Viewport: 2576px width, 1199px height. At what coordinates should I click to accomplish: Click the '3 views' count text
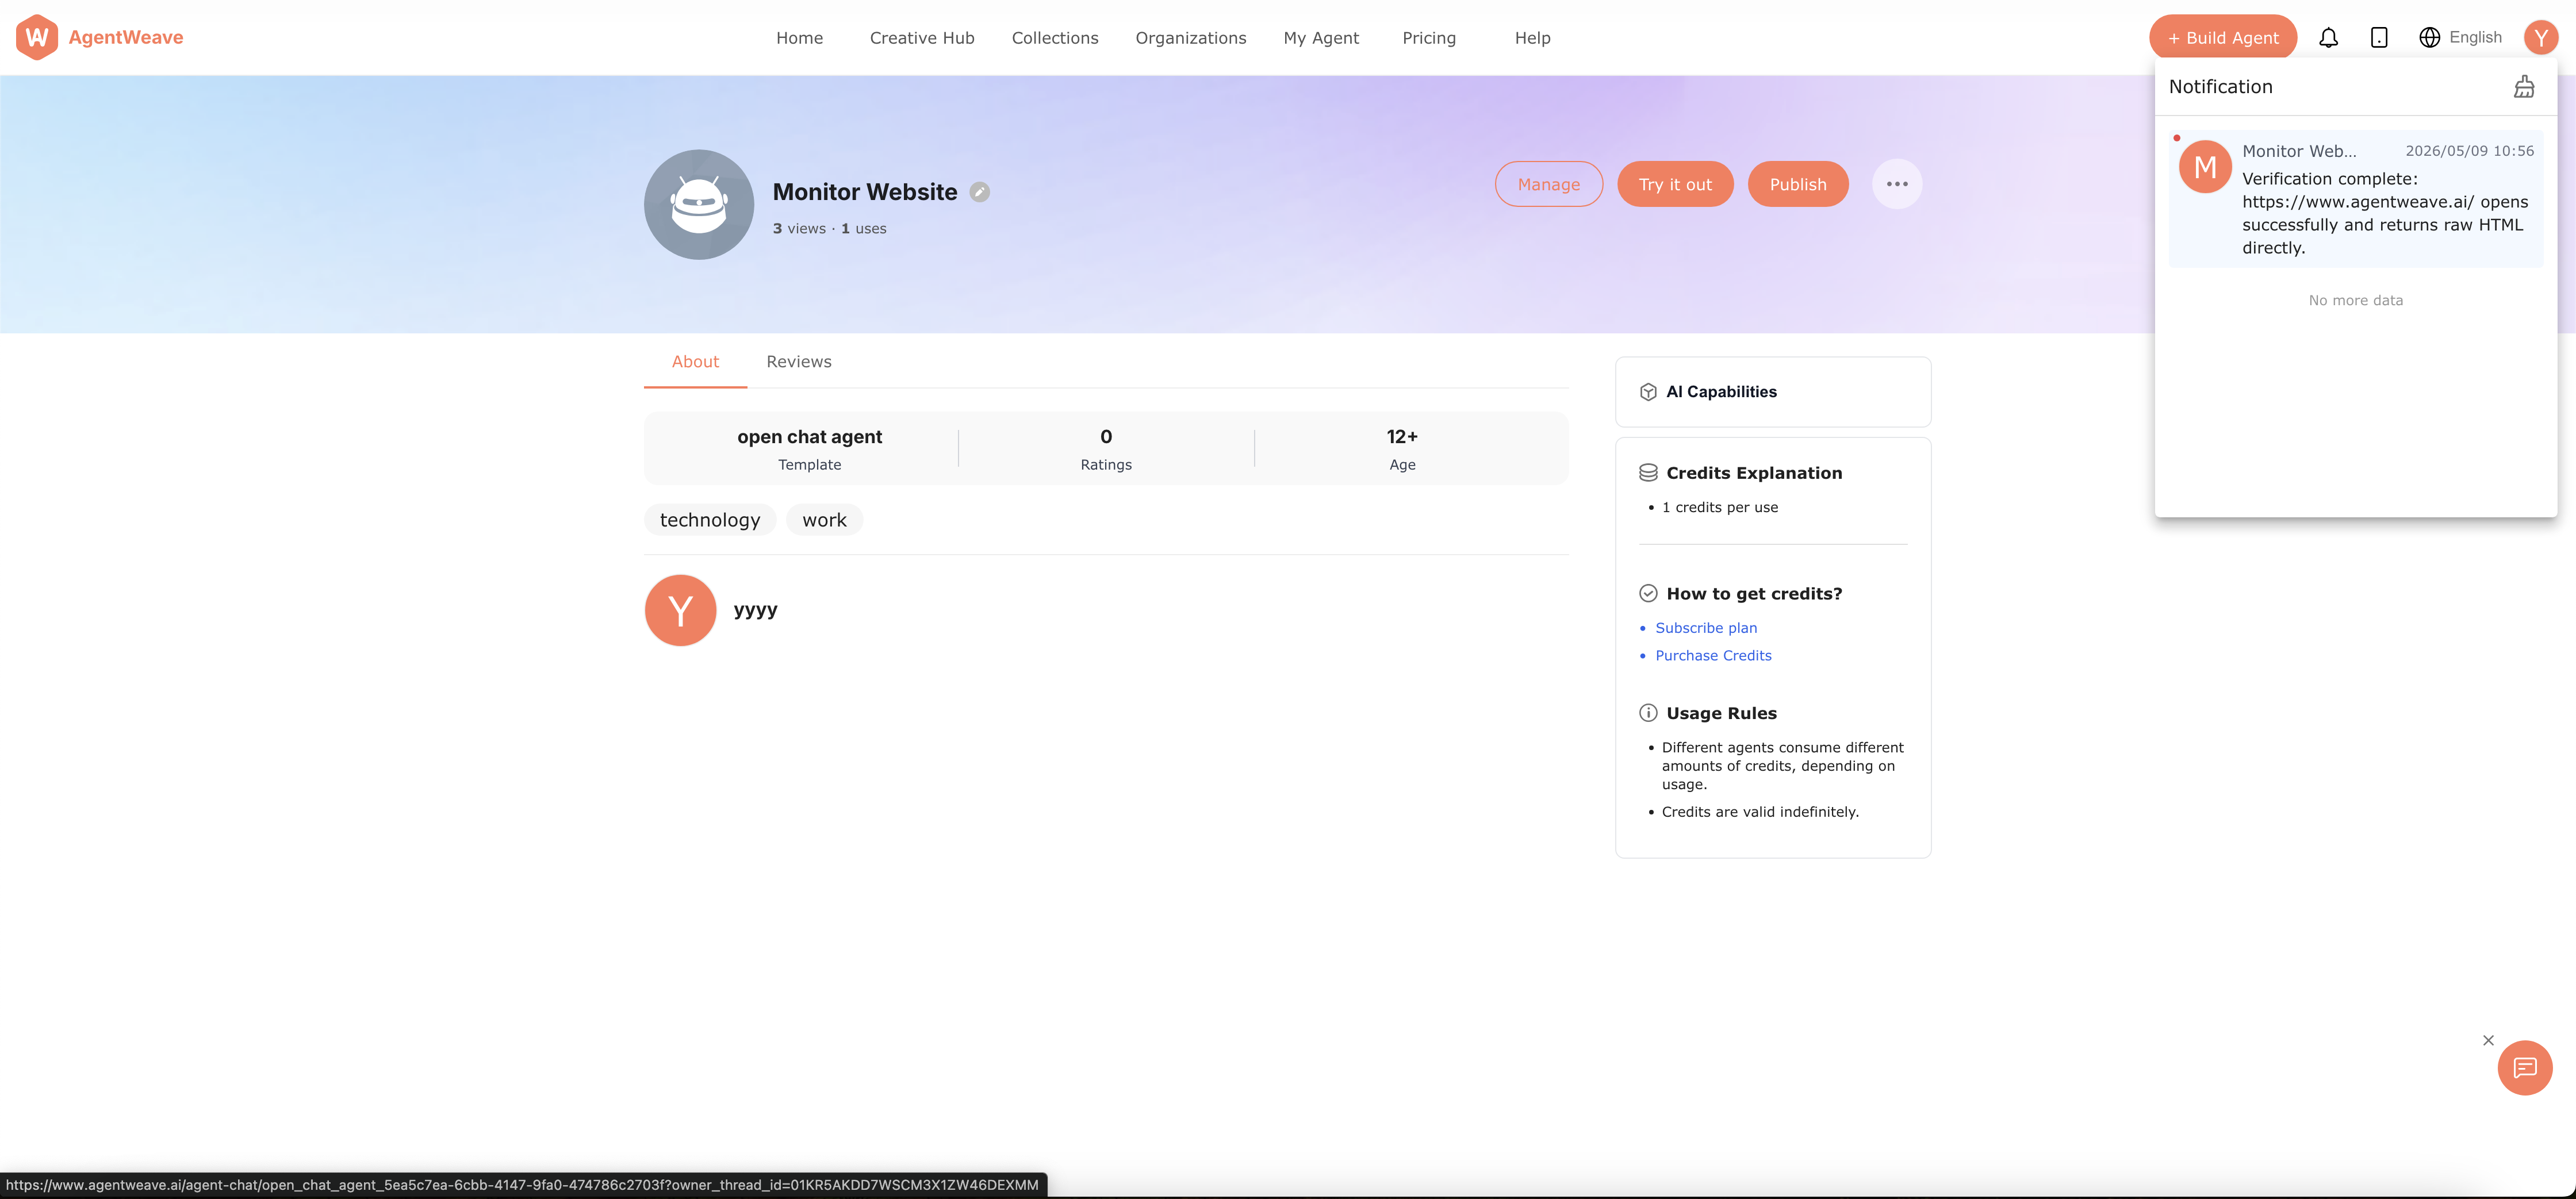click(799, 229)
